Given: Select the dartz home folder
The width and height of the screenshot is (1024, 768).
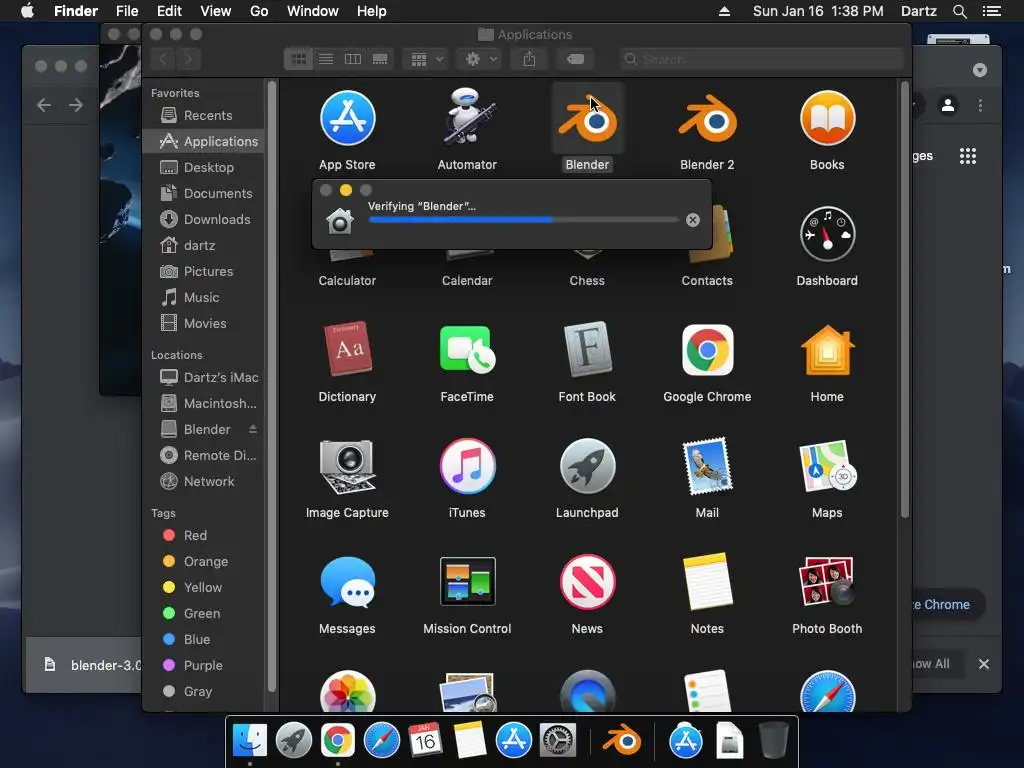Looking at the screenshot, I should pos(202,246).
